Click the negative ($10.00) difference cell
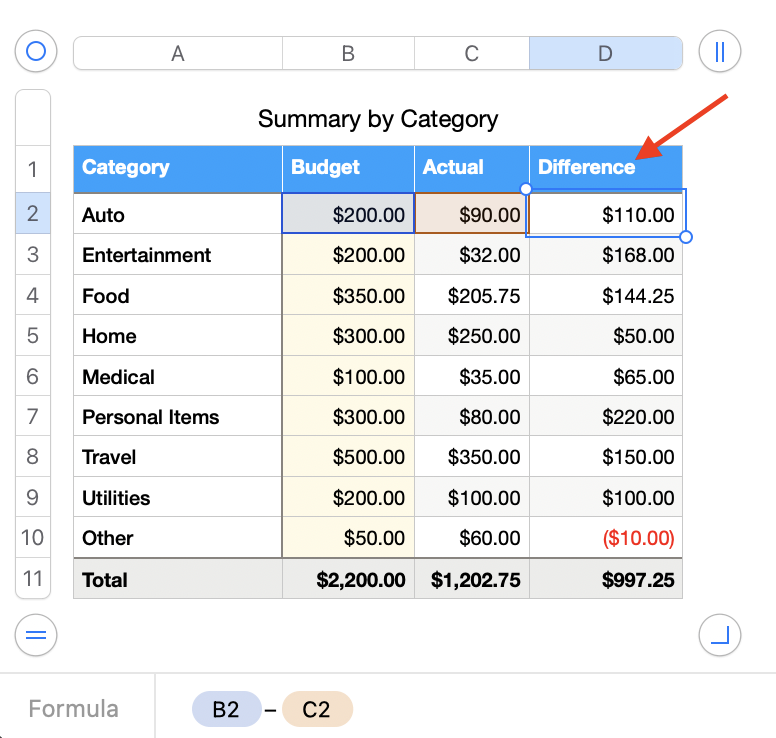The width and height of the screenshot is (776, 738). (x=606, y=538)
